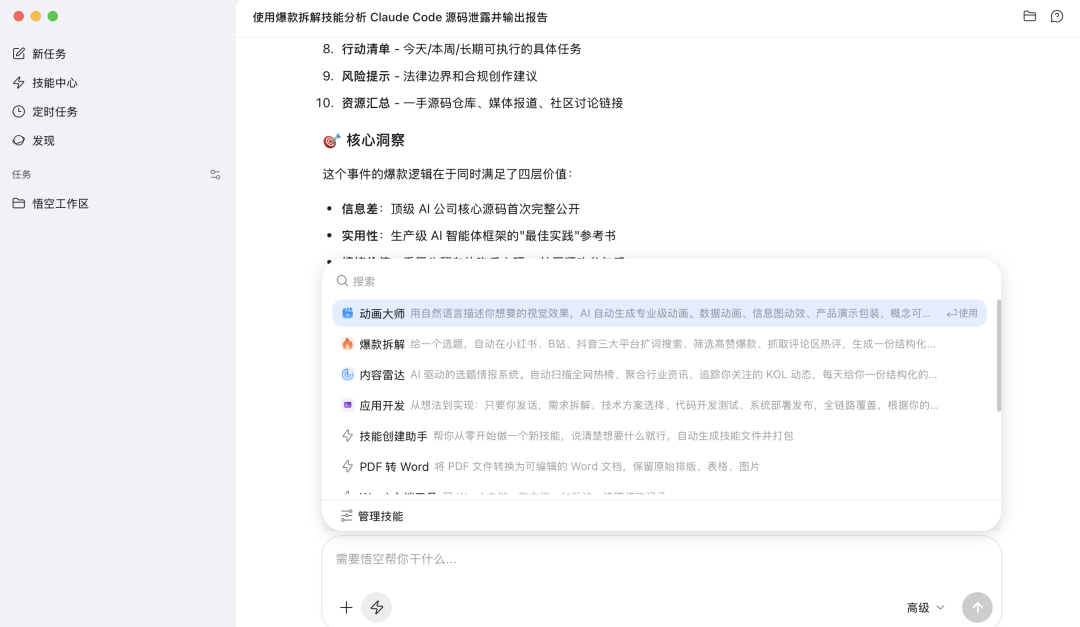Select the 爆款拆解 skill entry
This screenshot has height=627, width=1080.
[x=500, y=343]
